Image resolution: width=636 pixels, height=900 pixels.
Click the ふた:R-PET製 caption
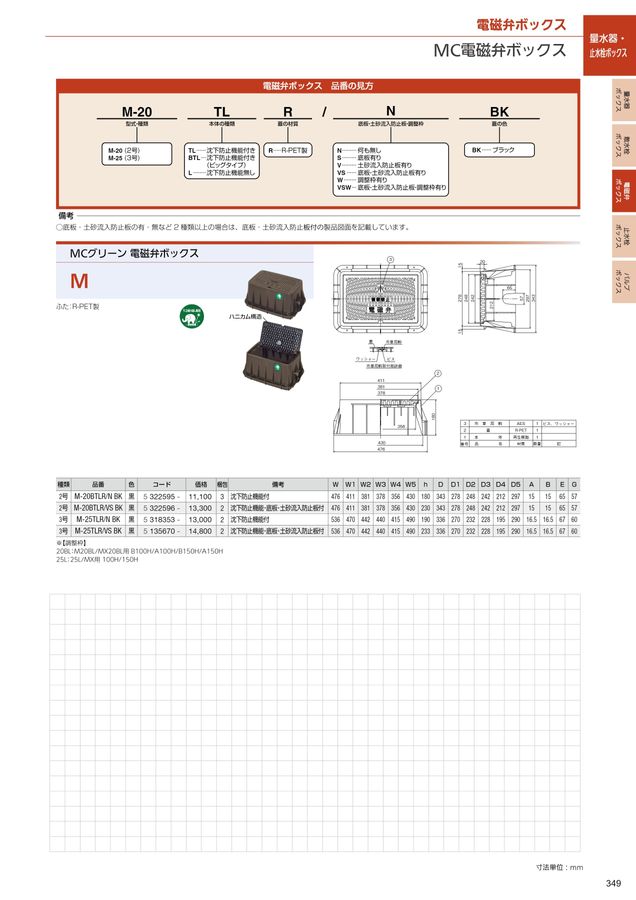[77, 307]
